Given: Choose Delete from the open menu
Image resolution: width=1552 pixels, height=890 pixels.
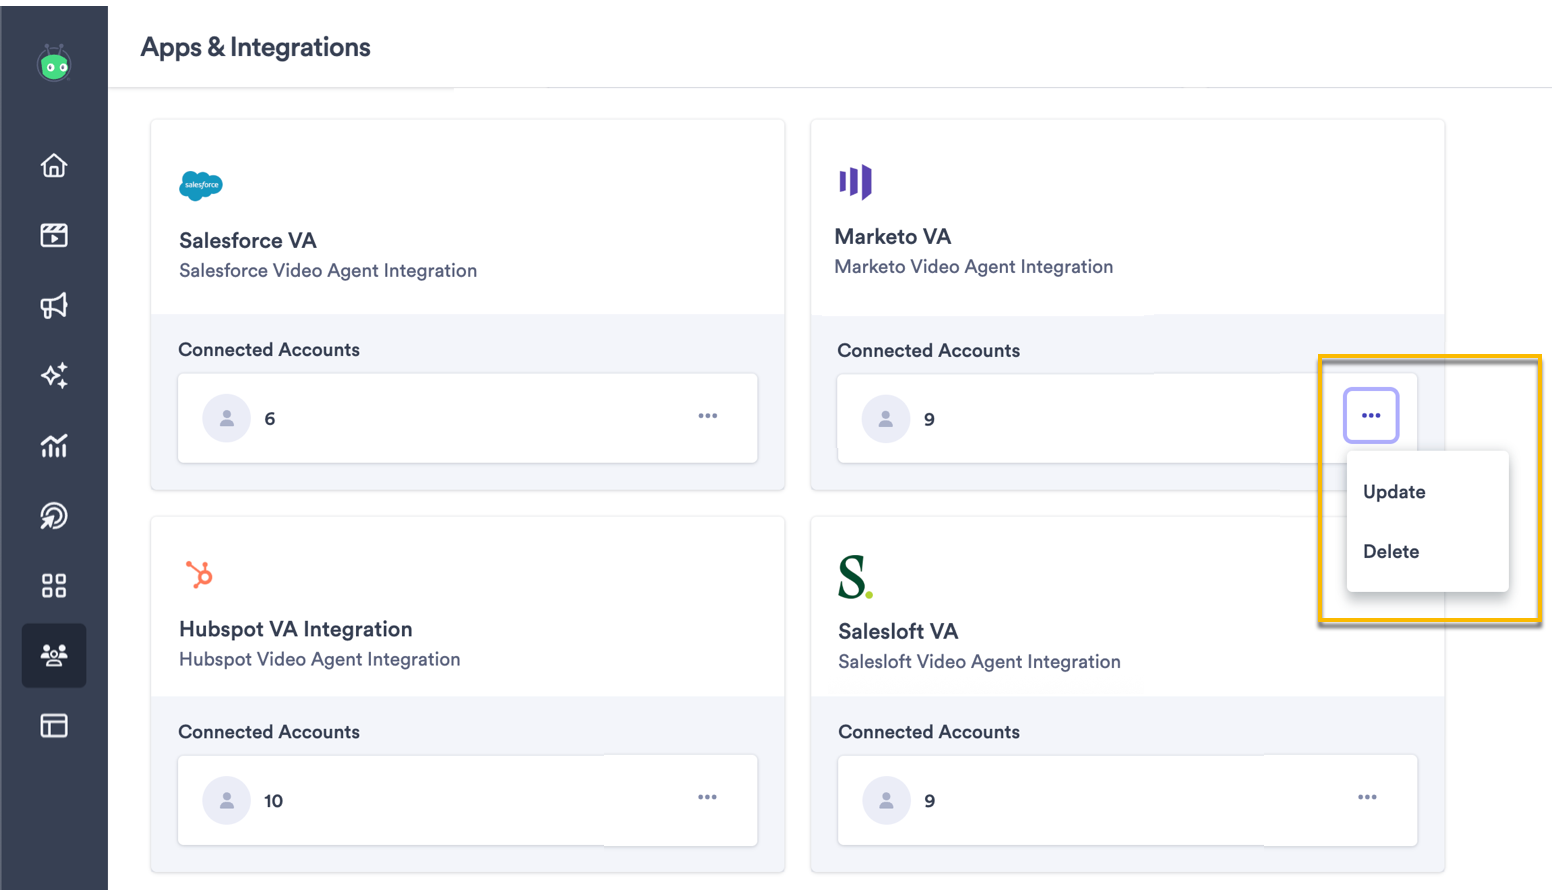Looking at the screenshot, I should pos(1391,551).
